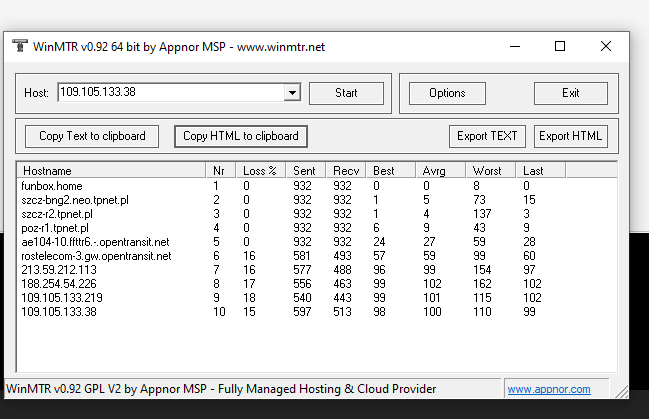
Task: Select the 188.254.54.226 hop row
Action: coord(317,284)
